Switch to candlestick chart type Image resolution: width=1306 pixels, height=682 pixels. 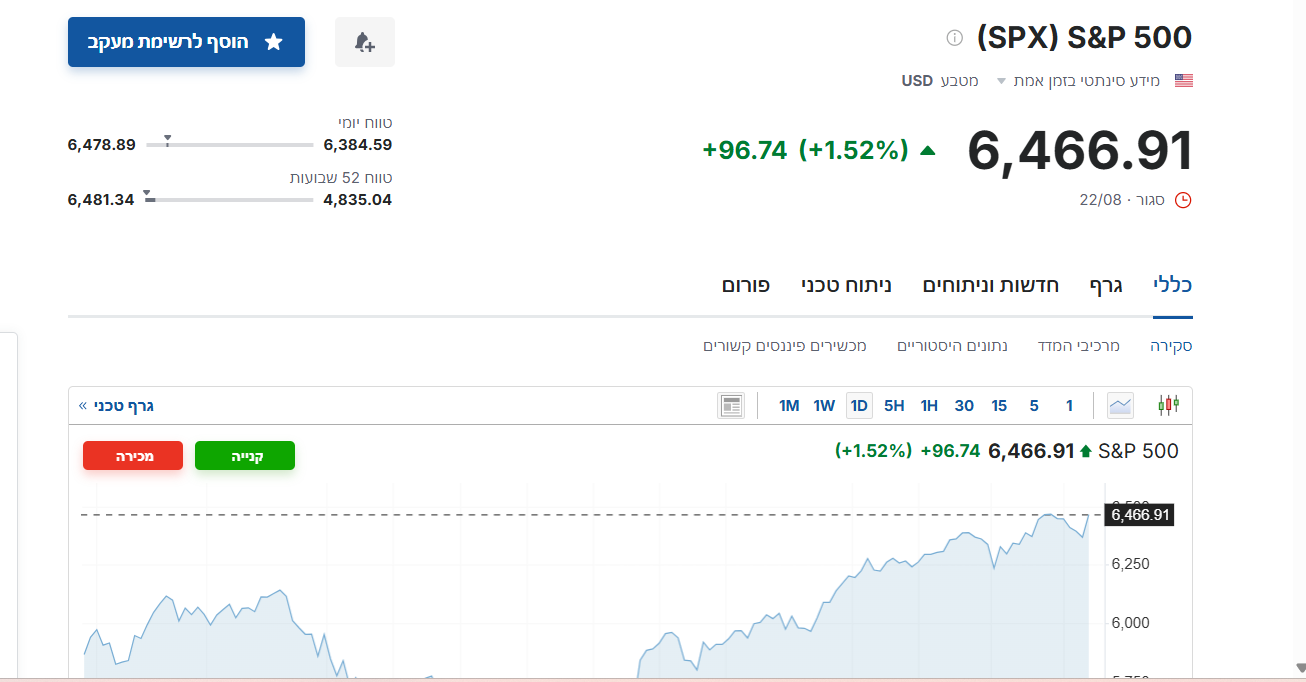point(1168,405)
